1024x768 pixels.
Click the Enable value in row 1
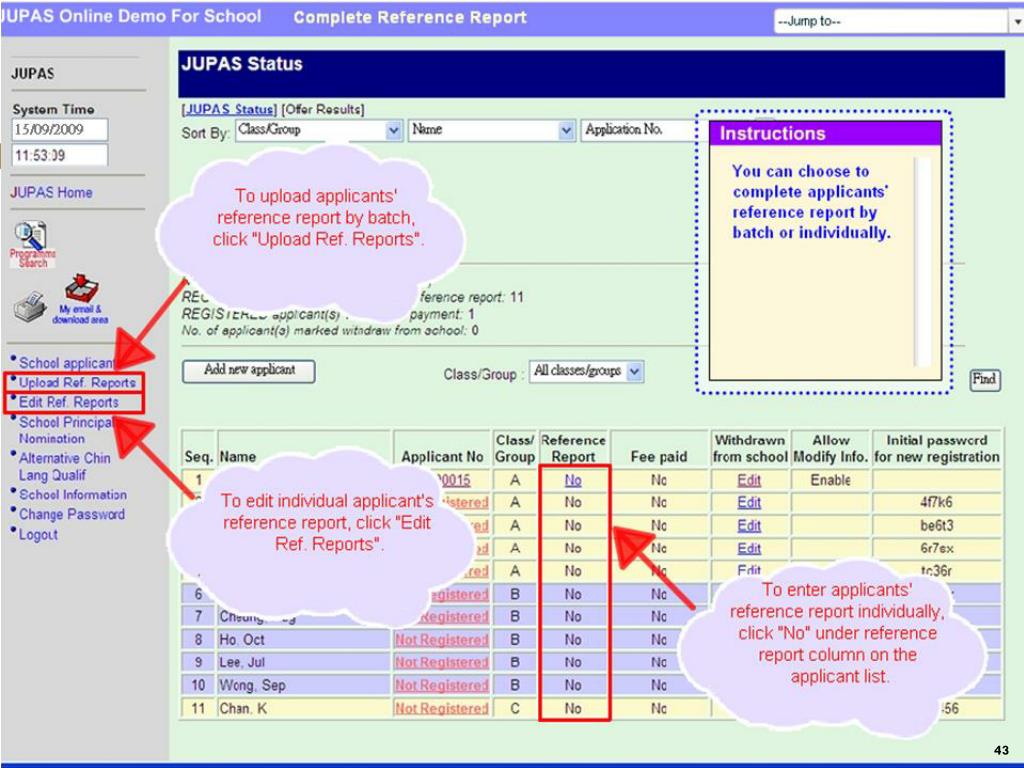(830, 480)
